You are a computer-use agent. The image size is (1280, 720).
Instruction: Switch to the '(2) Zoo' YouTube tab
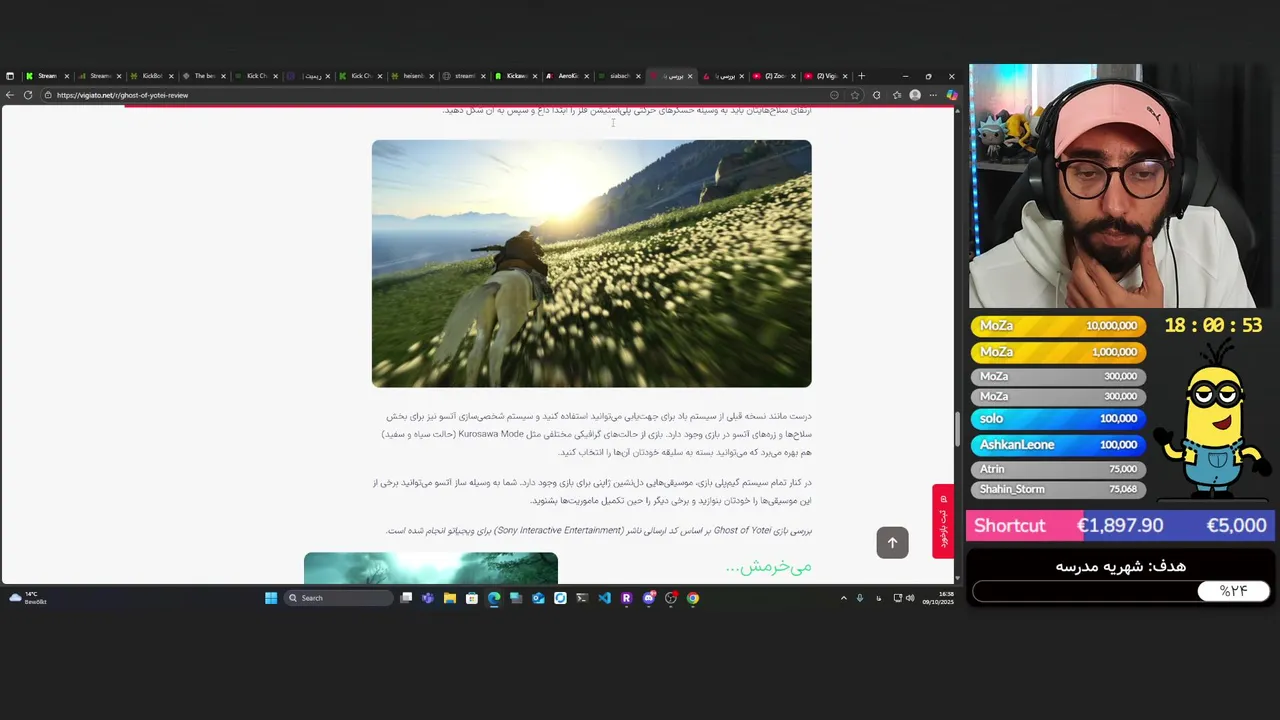[x=774, y=76]
